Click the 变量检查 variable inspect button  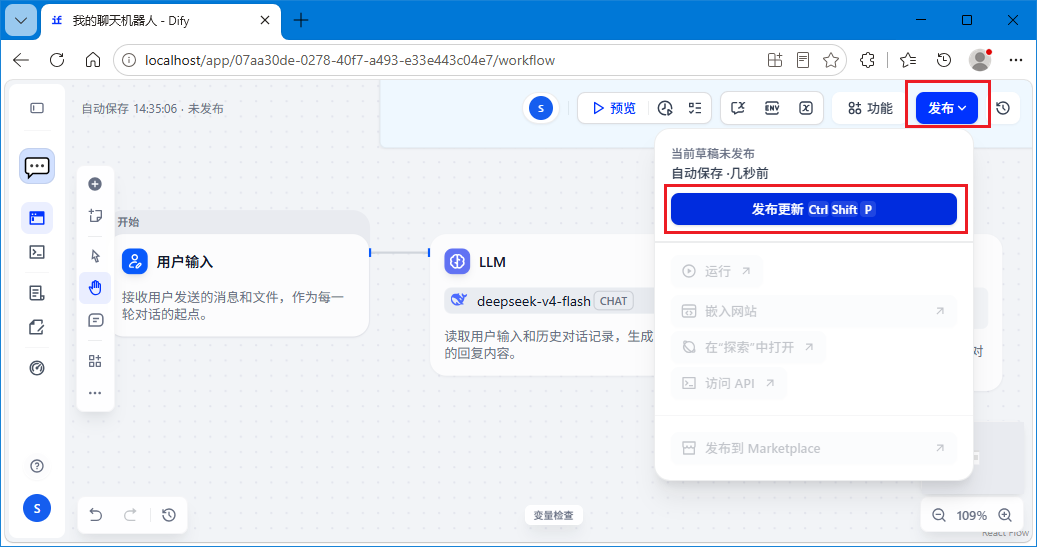pos(554,515)
